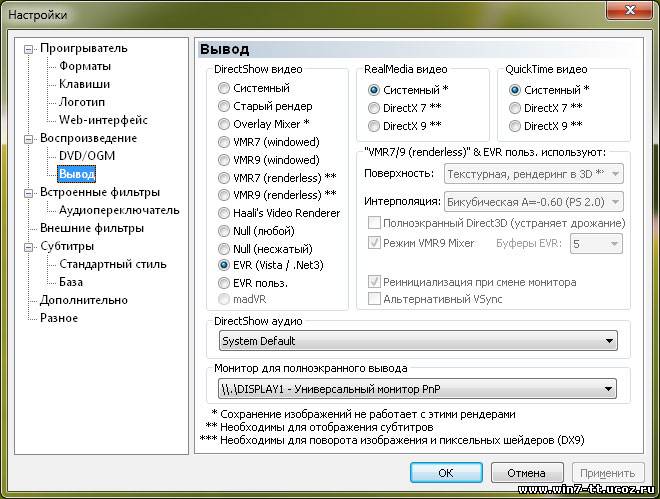Click the Отмена button
The image size is (660, 499).
(x=527, y=472)
